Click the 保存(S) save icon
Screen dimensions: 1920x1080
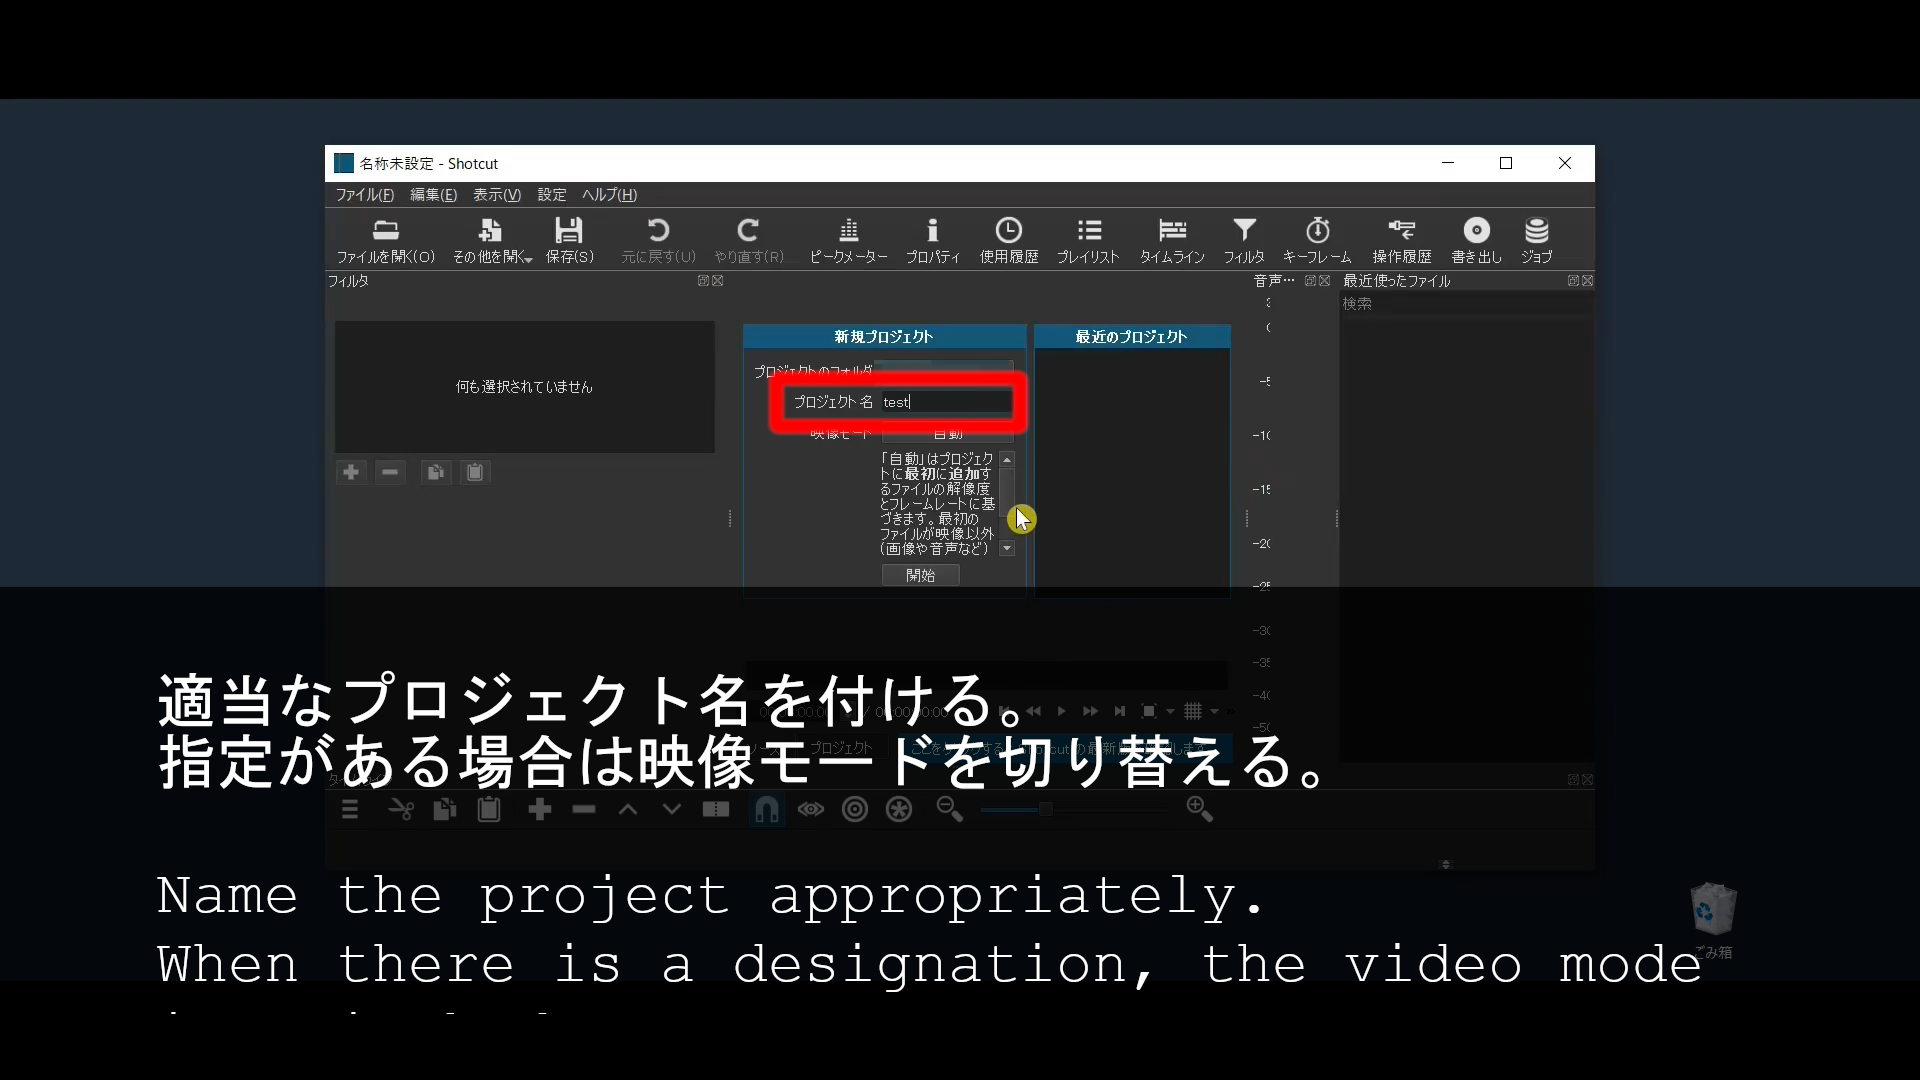(569, 241)
